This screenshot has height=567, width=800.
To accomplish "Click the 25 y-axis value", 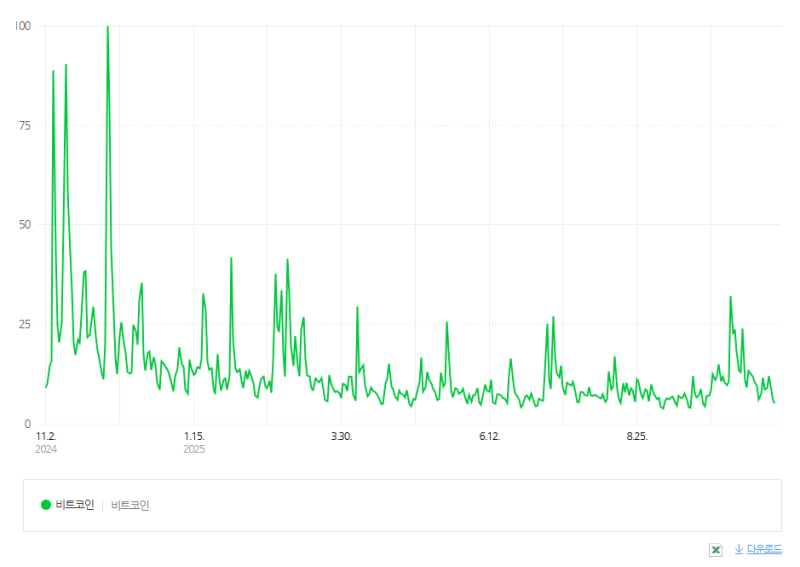I will (x=24, y=325).
